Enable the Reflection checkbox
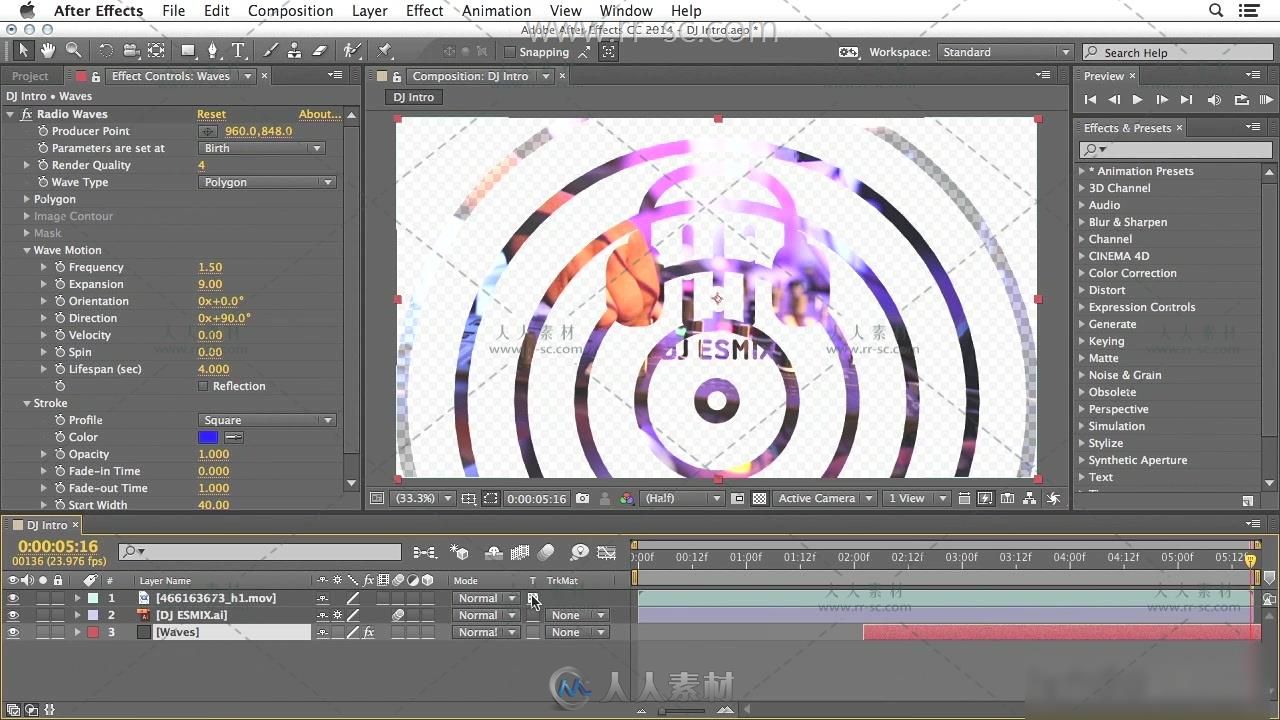Viewport: 1280px width, 720px height. tap(203, 386)
